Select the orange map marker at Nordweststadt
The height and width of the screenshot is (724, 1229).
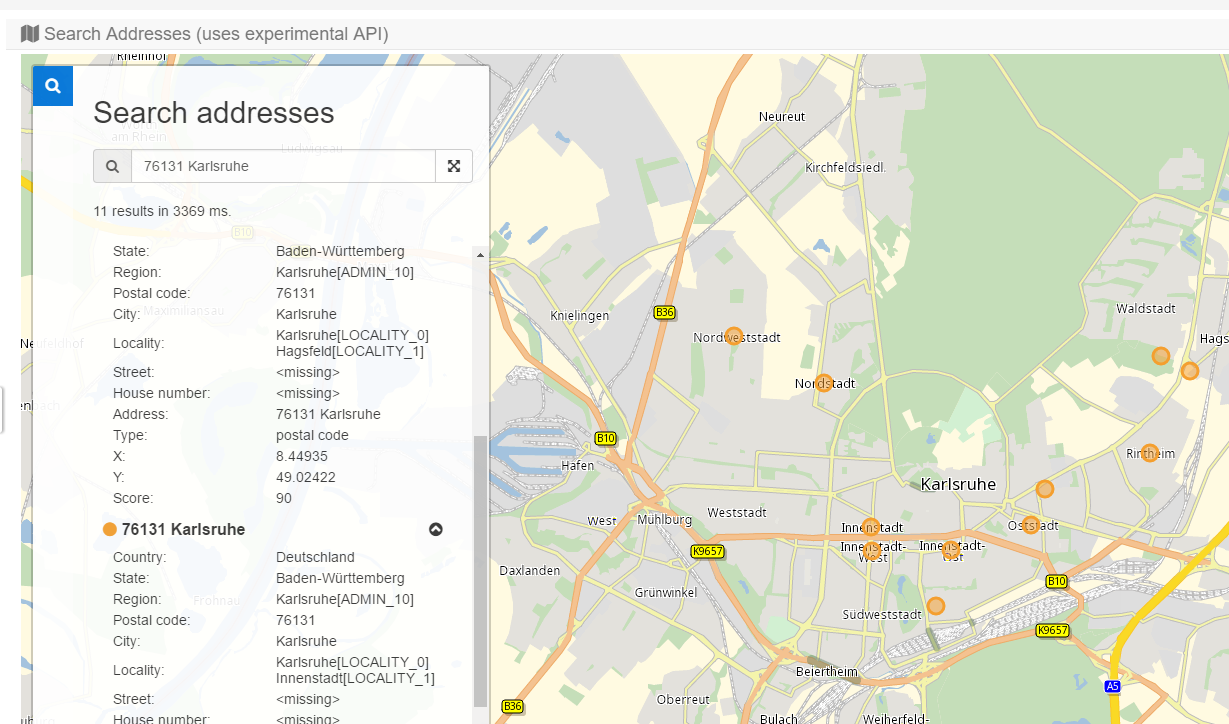[733, 336]
